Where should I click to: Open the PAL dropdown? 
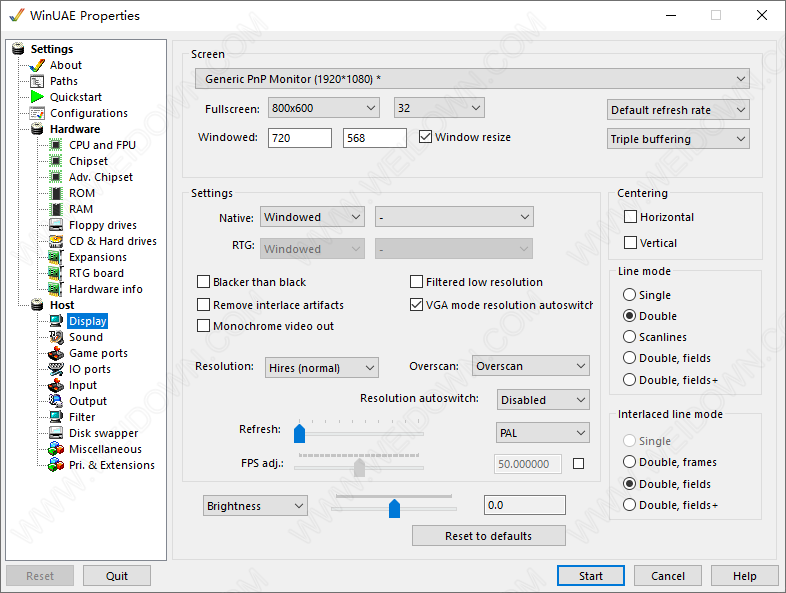[x=543, y=433]
